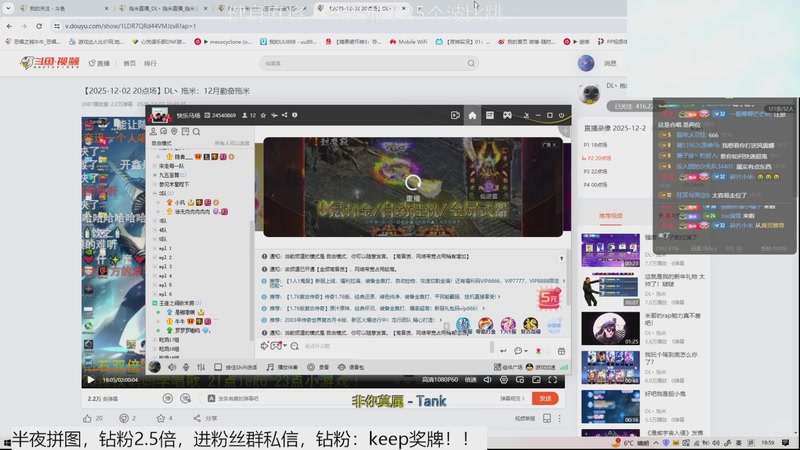
Task: Toggle the YY speaker volume icon
Action: [172, 367]
